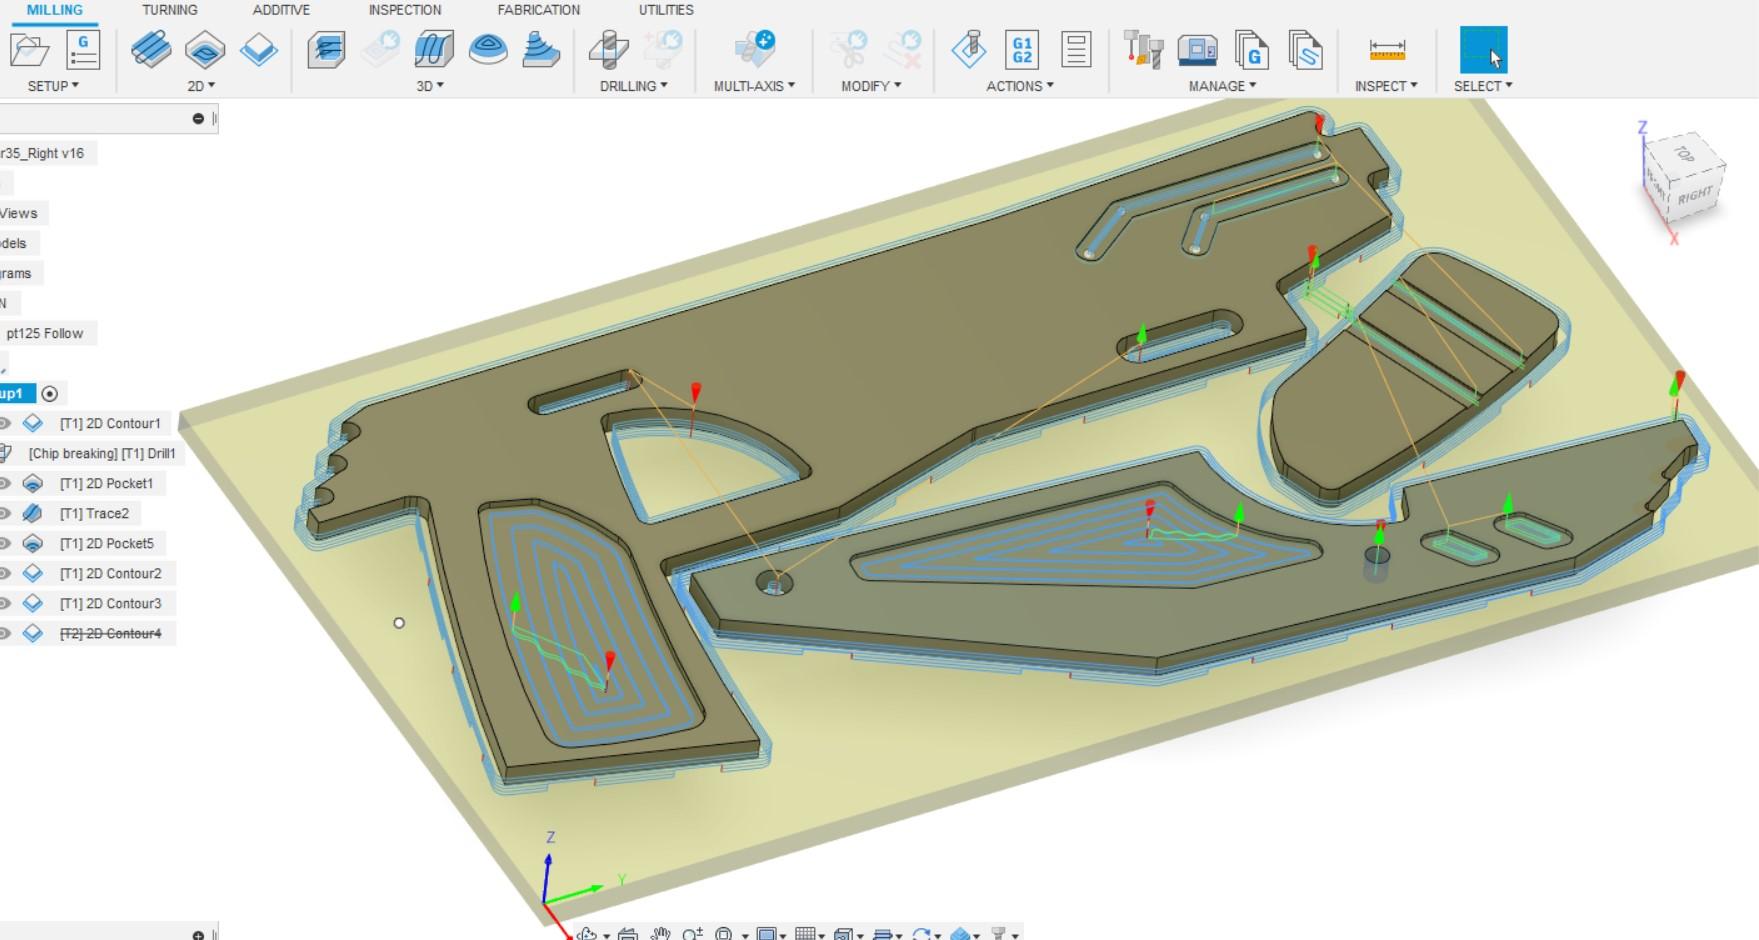Open the SETUP dropdown menu
Screen dimensions: 1759x940
(53, 86)
